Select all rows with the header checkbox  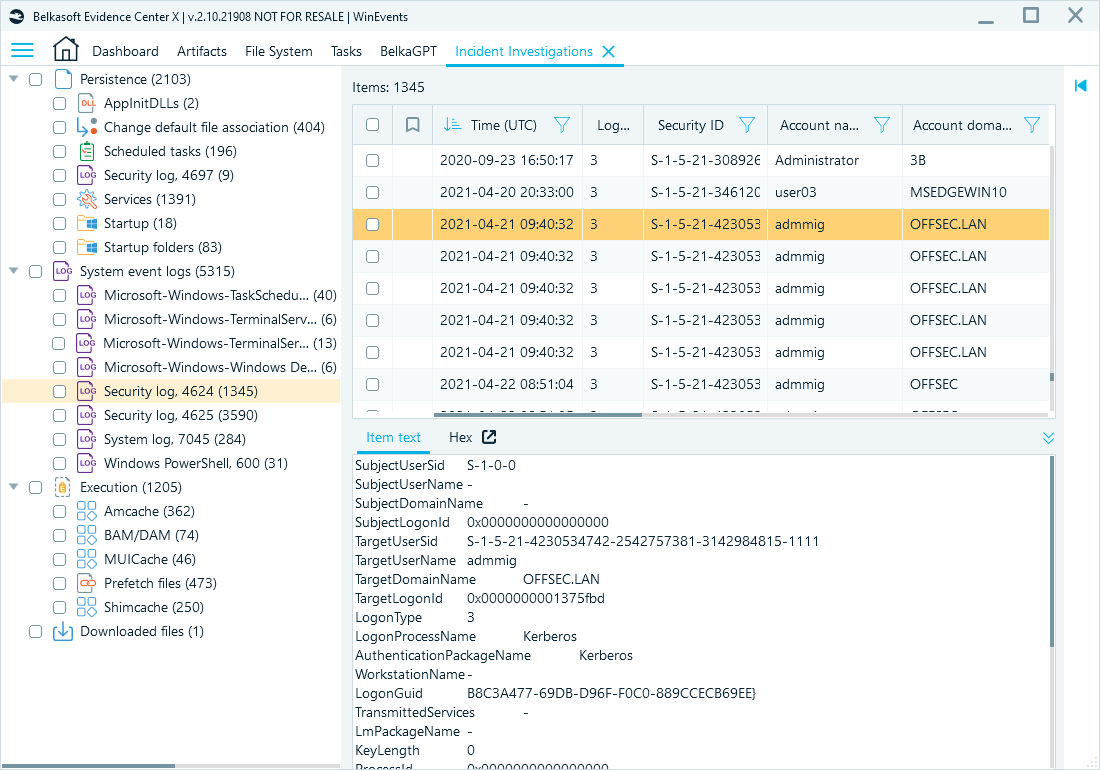pyautogui.click(x=373, y=124)
